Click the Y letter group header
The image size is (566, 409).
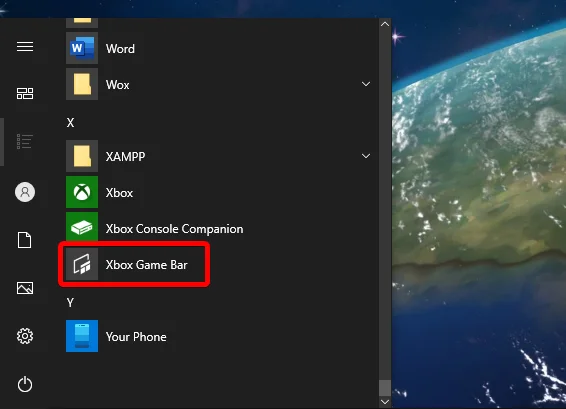(x=70, y=303)
